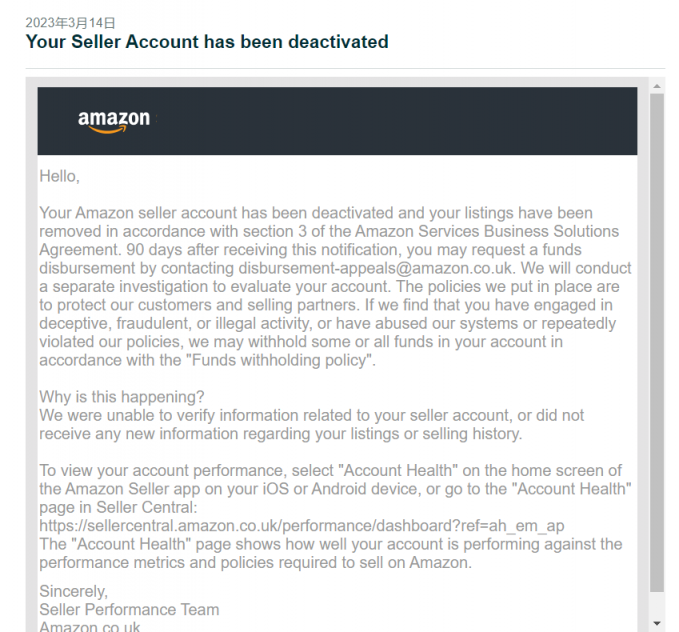Click the 'Amazon Services Business Solutions' text
This screenshot has width=679, height=632.
[487, 231]
